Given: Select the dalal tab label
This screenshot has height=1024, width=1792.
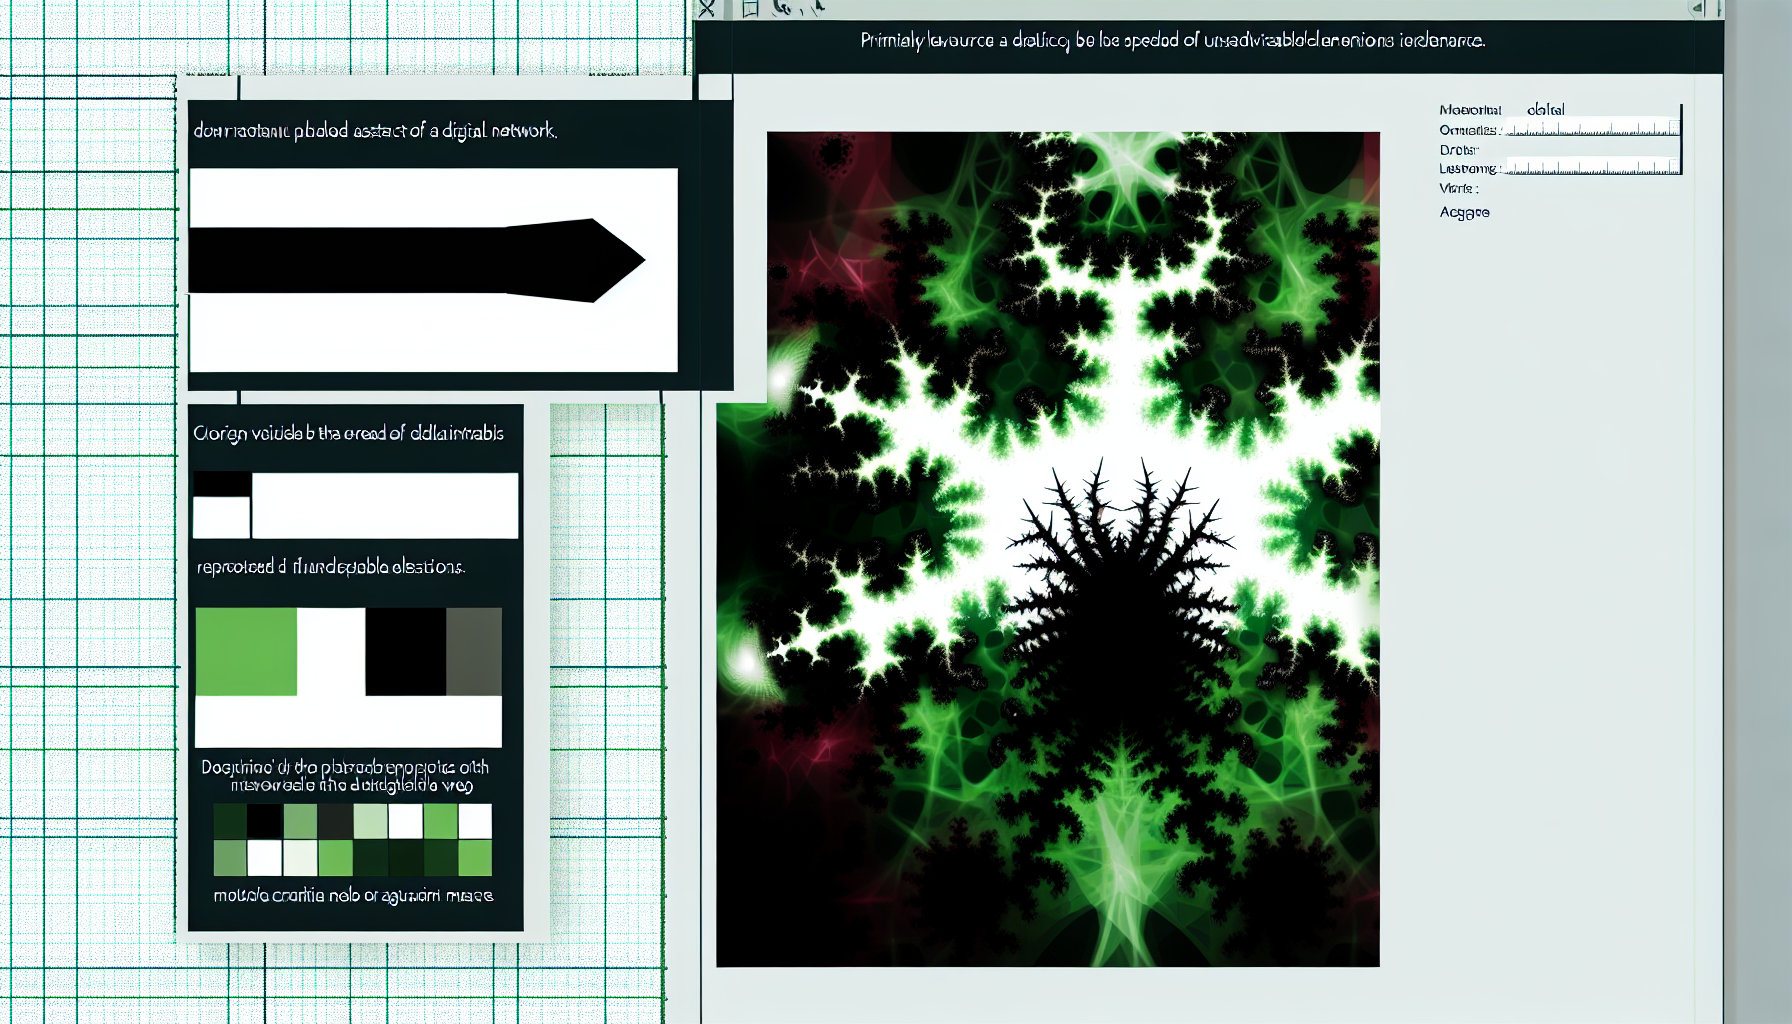Looking at the screenshot, I should (1545, 110).
